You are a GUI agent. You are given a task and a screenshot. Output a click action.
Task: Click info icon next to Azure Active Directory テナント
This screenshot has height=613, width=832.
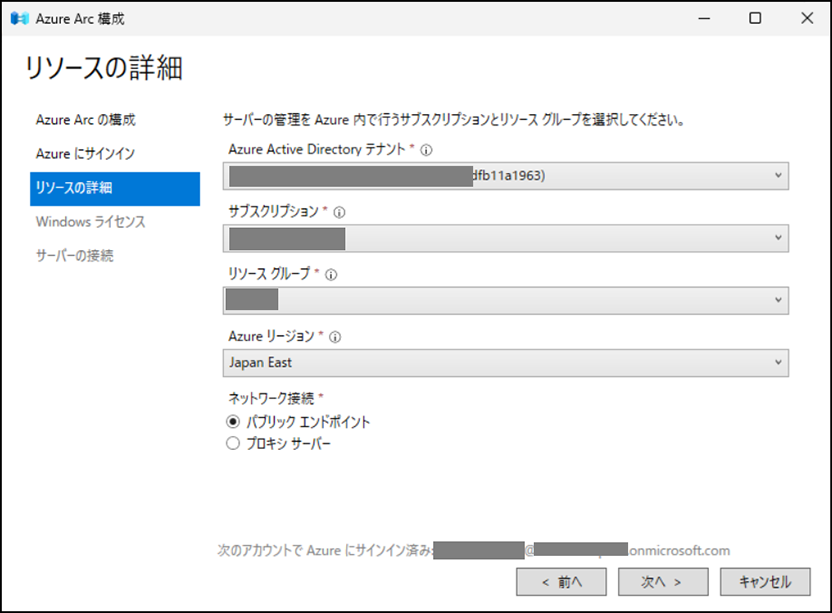[426, 150]
